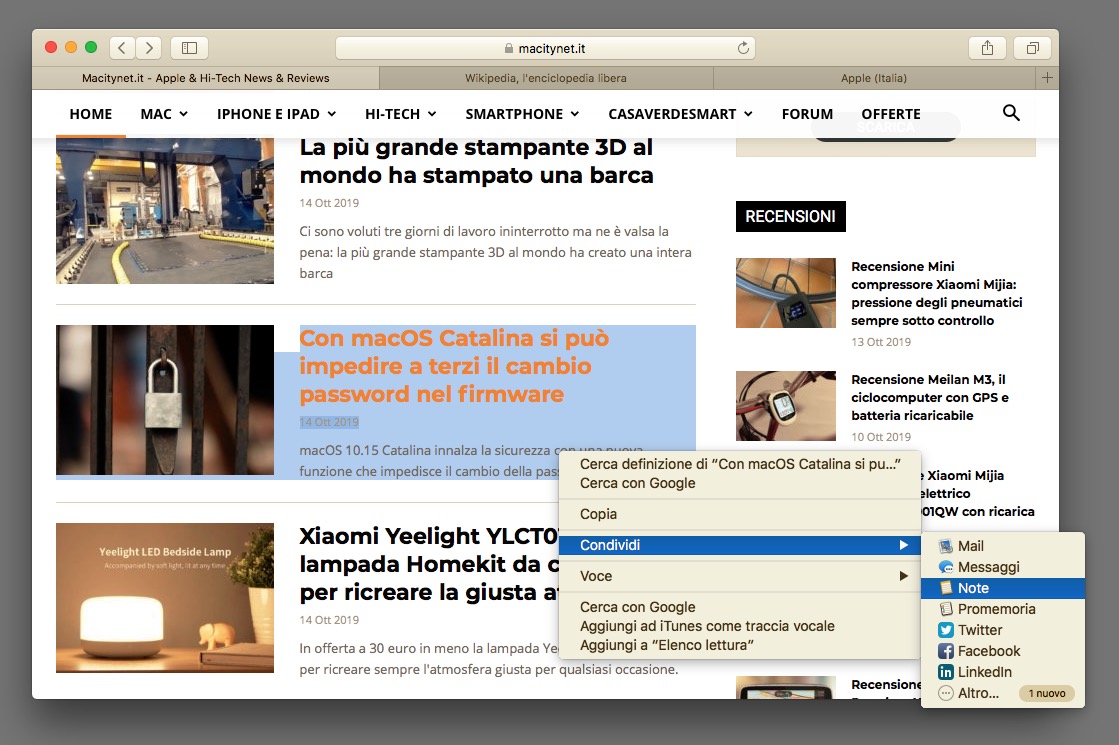The height and width of the screenshot is (745, 1119).
Task: Click the Twitter bird icon in share submenu
Action: tap(946, 630)
